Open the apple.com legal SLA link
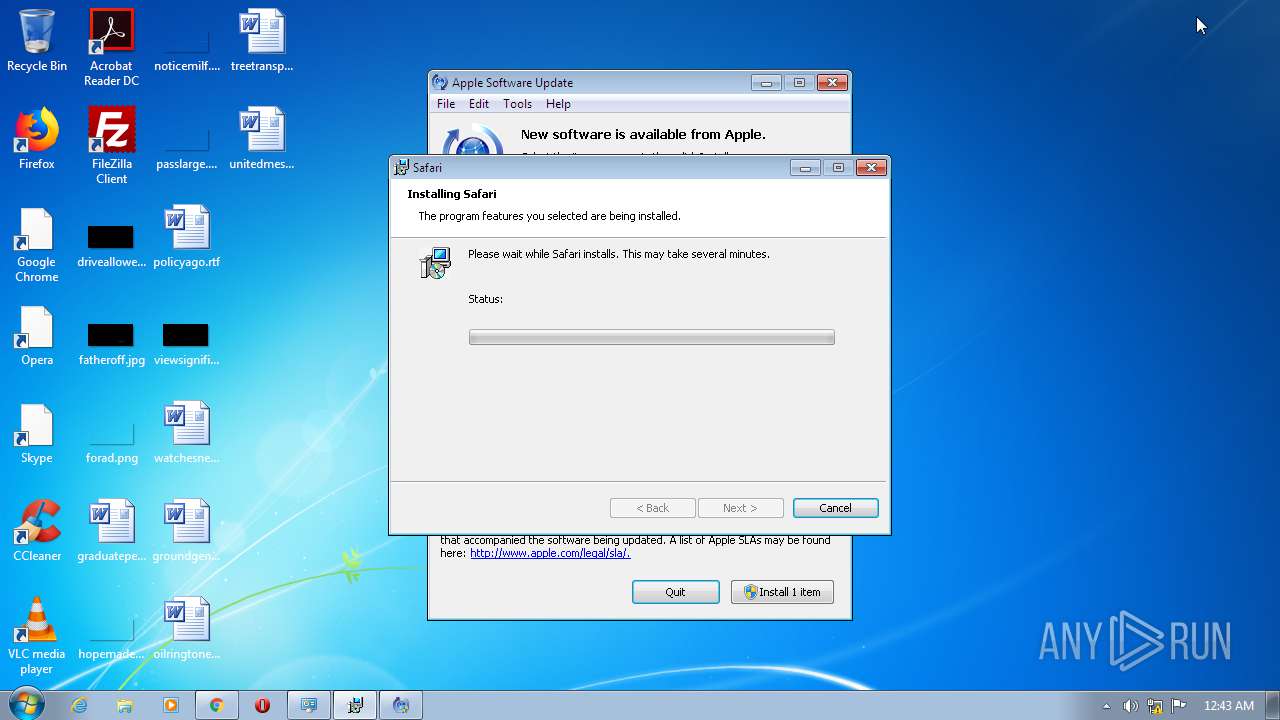 click(x=550, y=553)
